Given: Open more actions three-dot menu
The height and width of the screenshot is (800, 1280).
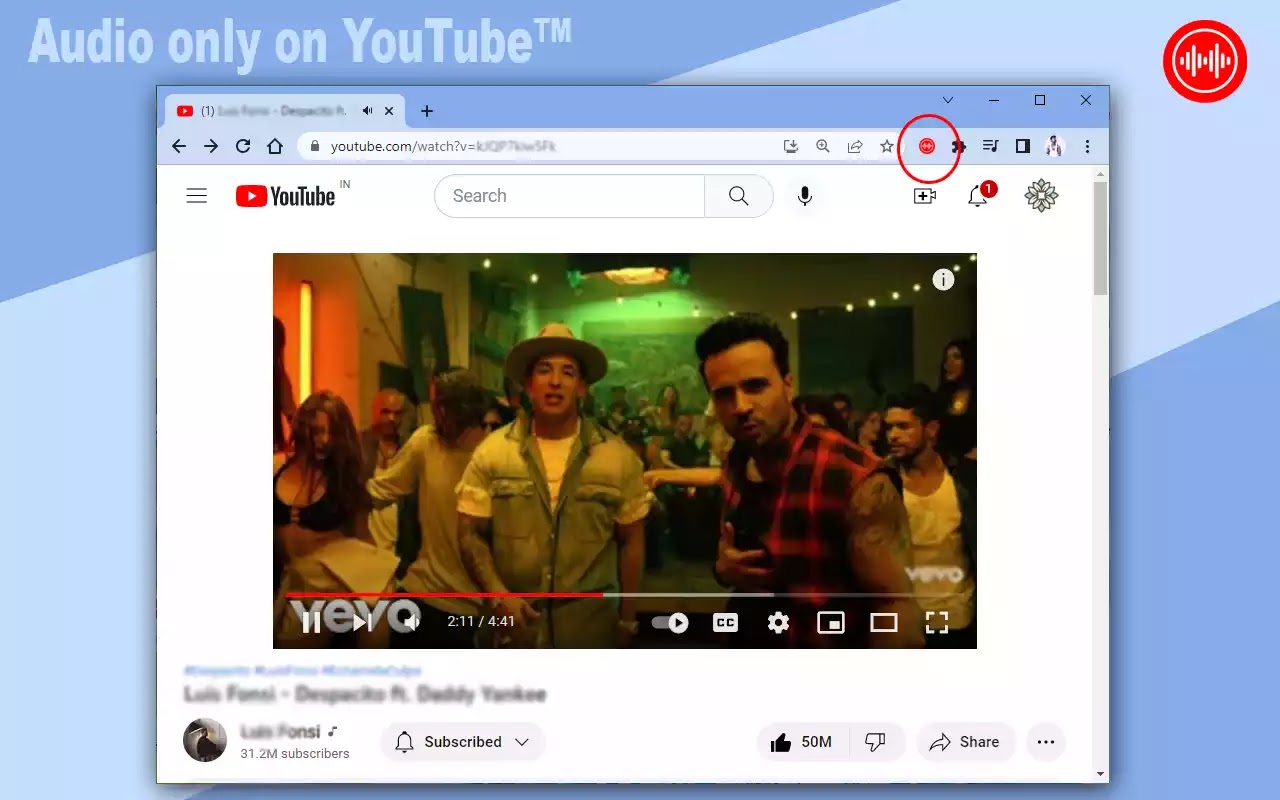Looking at the screenshot, I should [1046, 742].
